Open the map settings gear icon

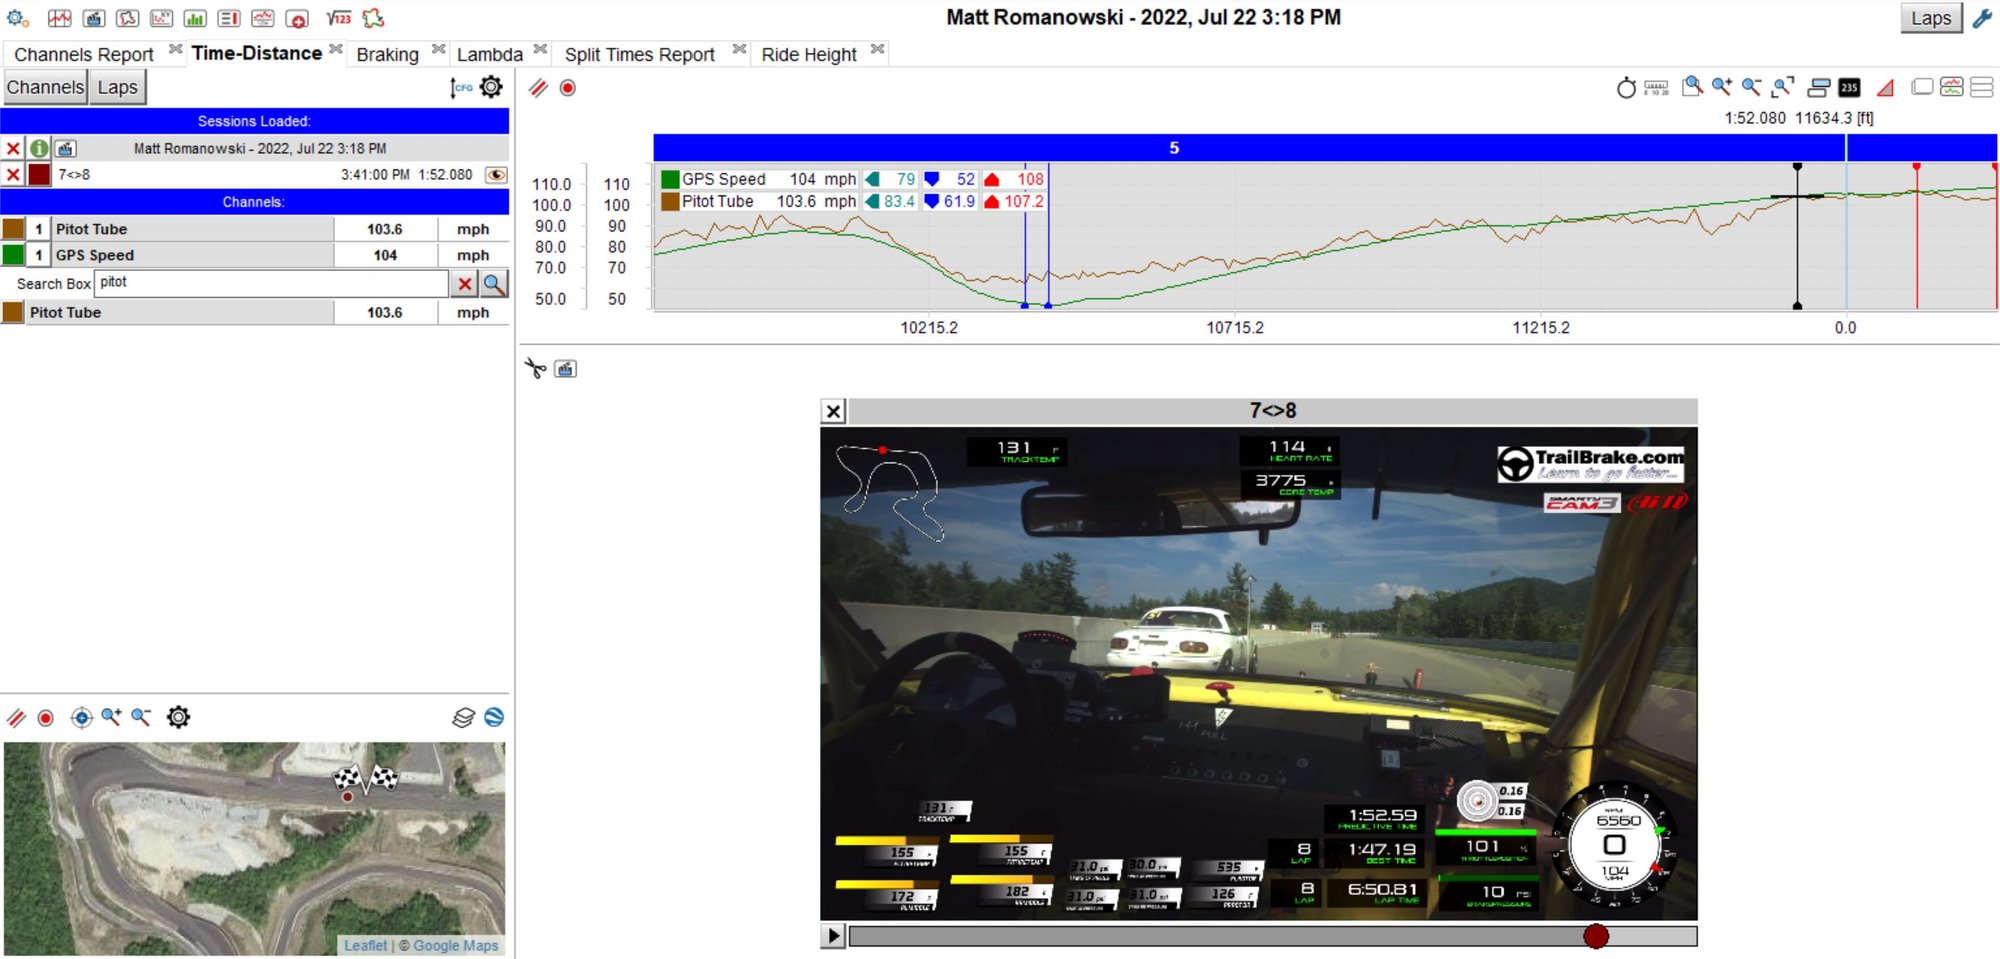(x=178, y=717)
